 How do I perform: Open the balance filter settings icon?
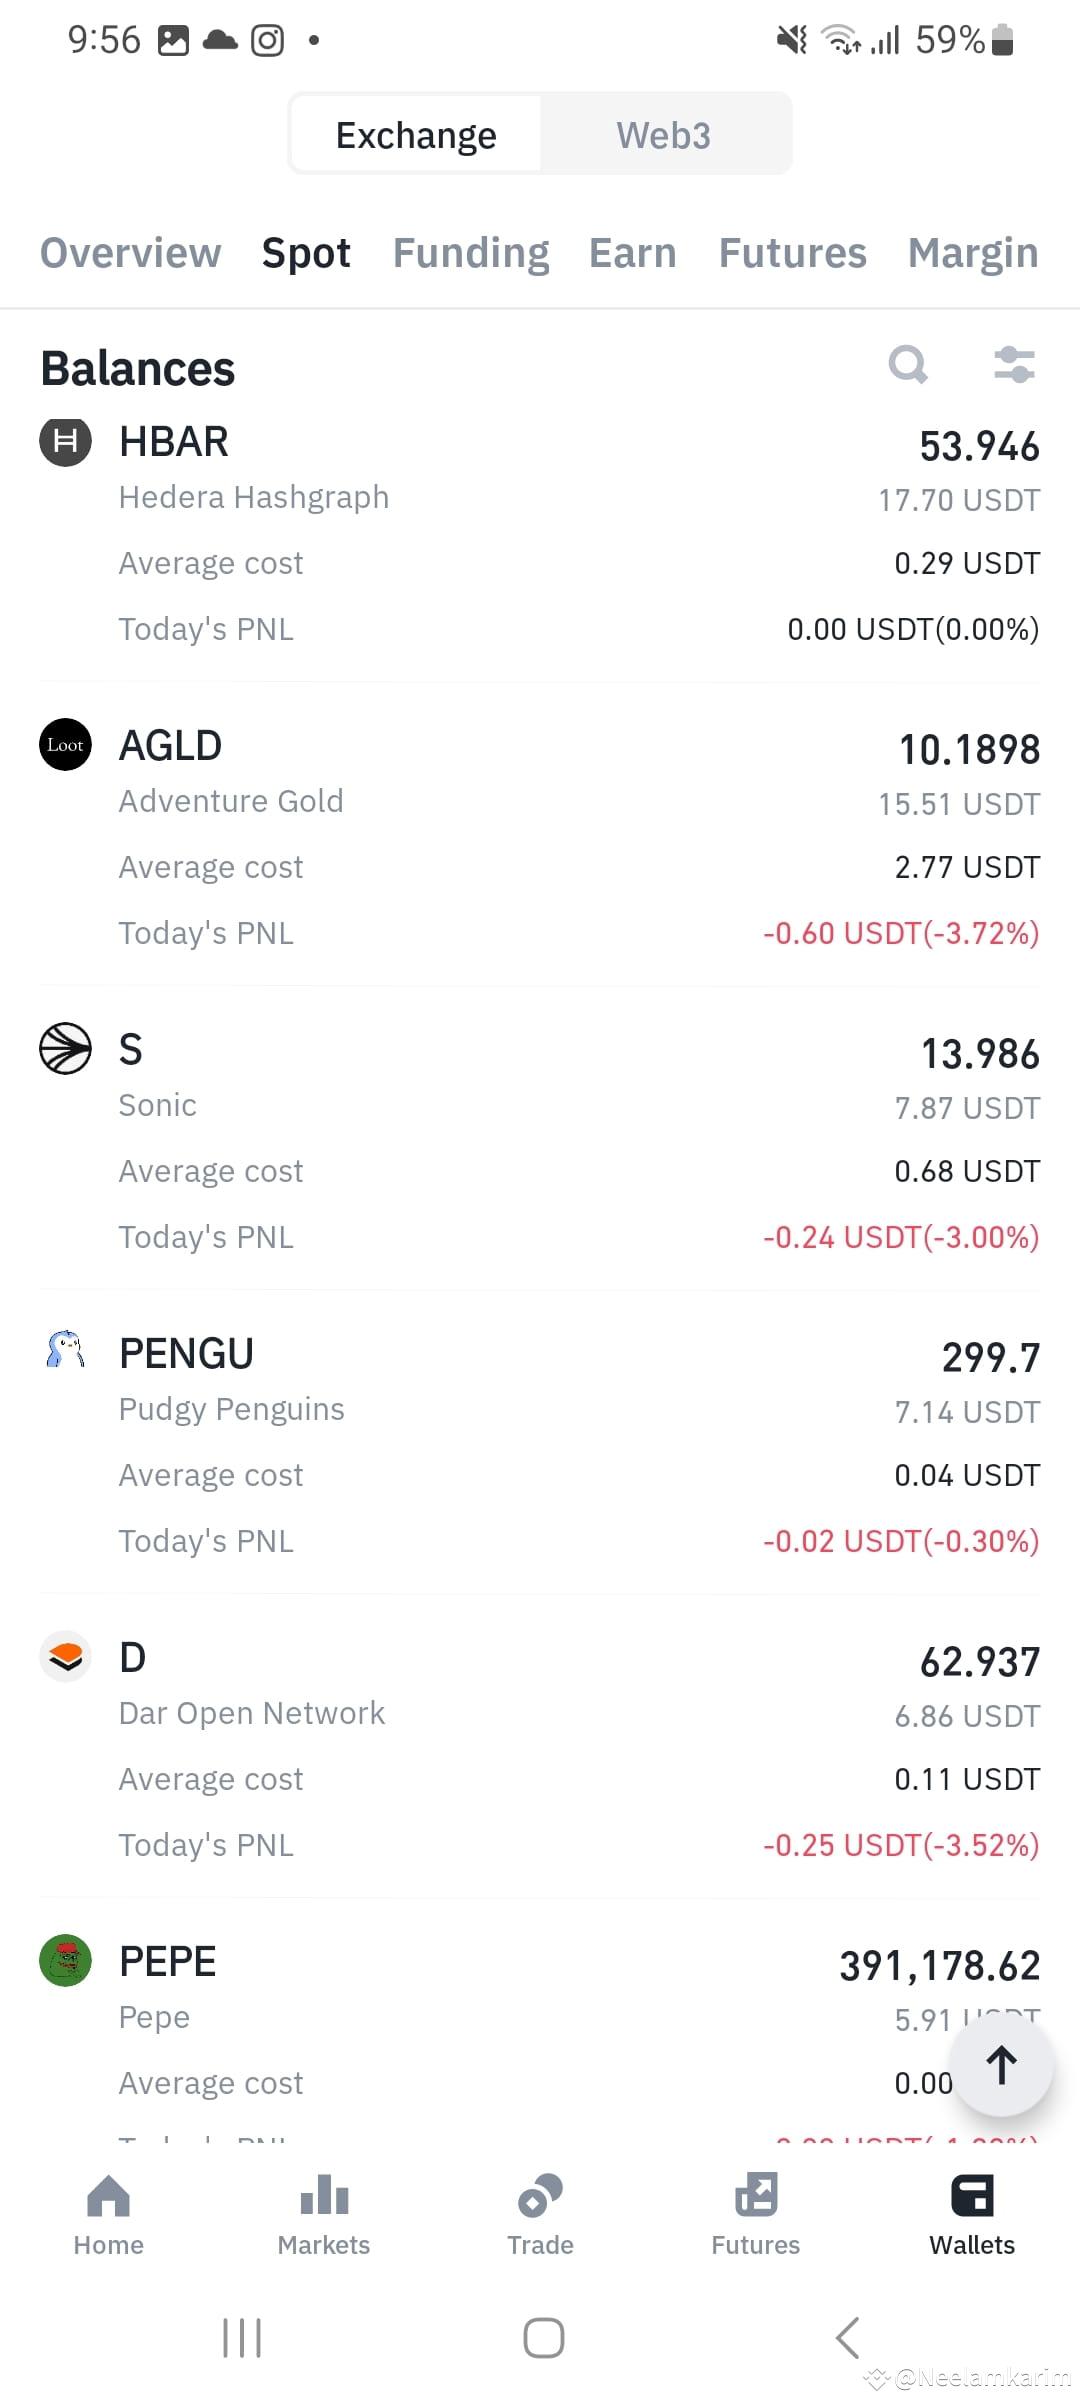click(1014, 365)
